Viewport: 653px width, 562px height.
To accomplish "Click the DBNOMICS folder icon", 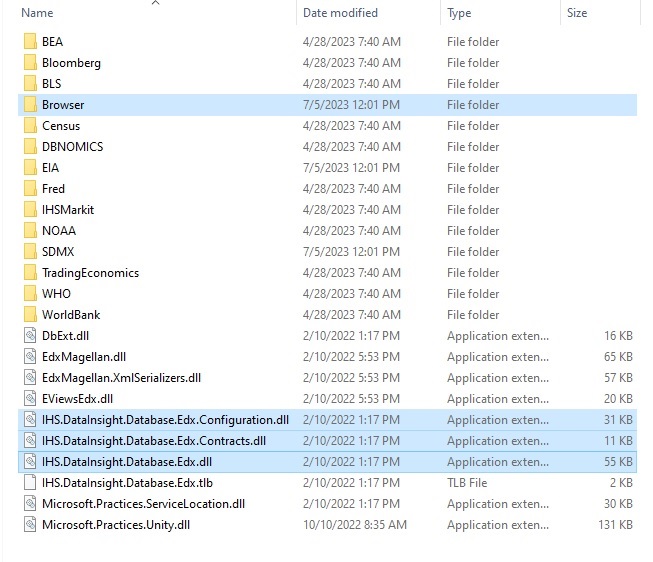I will click(30, 147).
